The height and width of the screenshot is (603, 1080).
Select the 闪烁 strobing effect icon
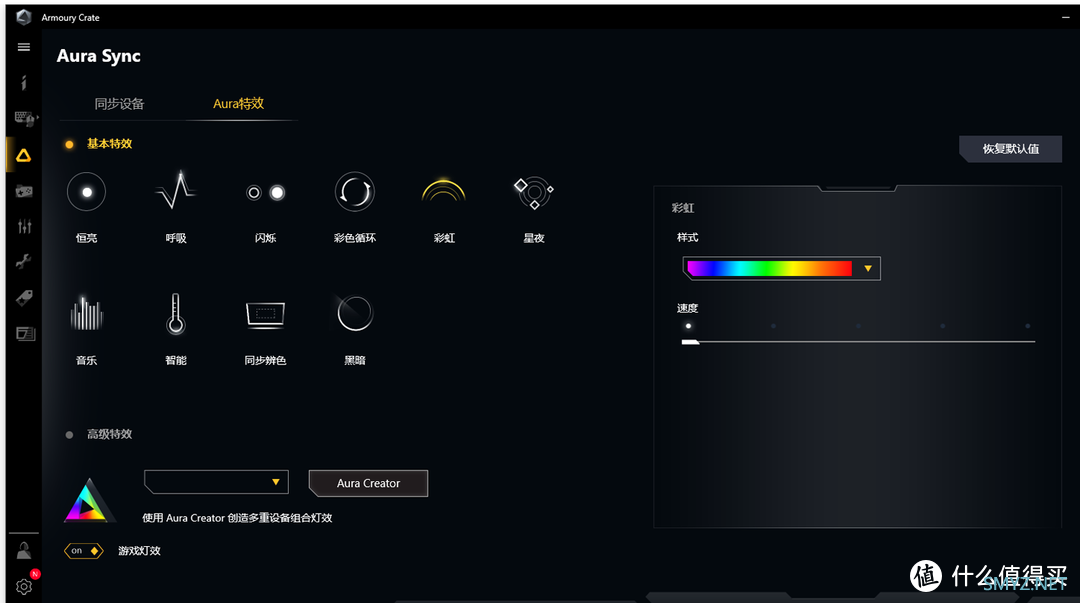[265, 192]
